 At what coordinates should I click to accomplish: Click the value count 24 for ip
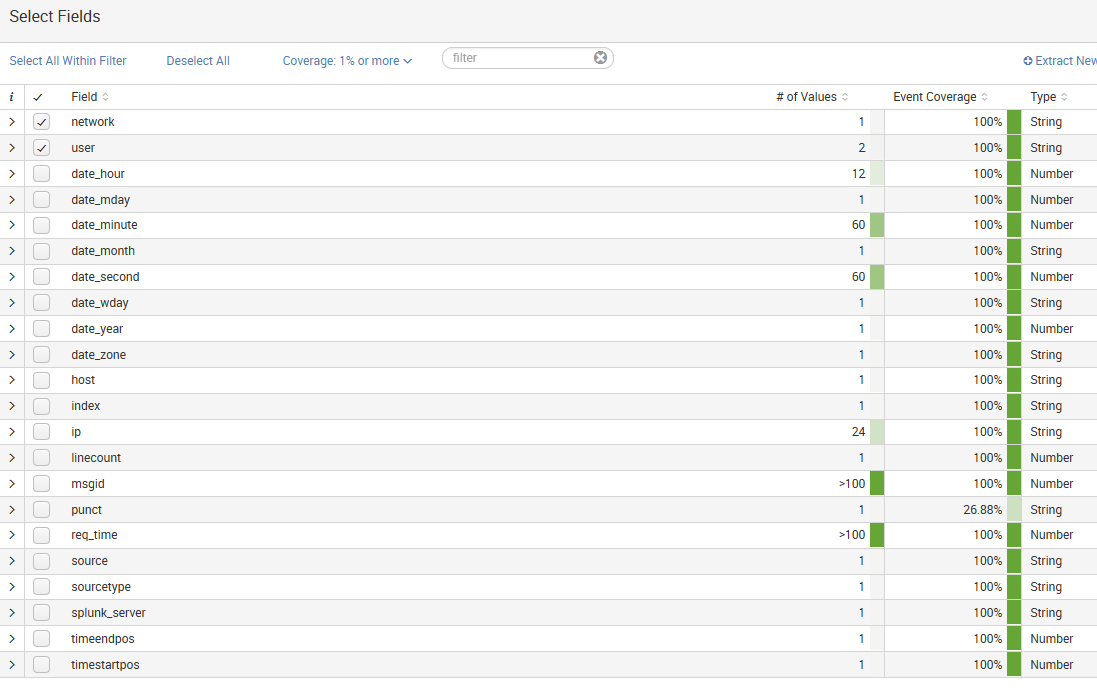tap(858, 432)
